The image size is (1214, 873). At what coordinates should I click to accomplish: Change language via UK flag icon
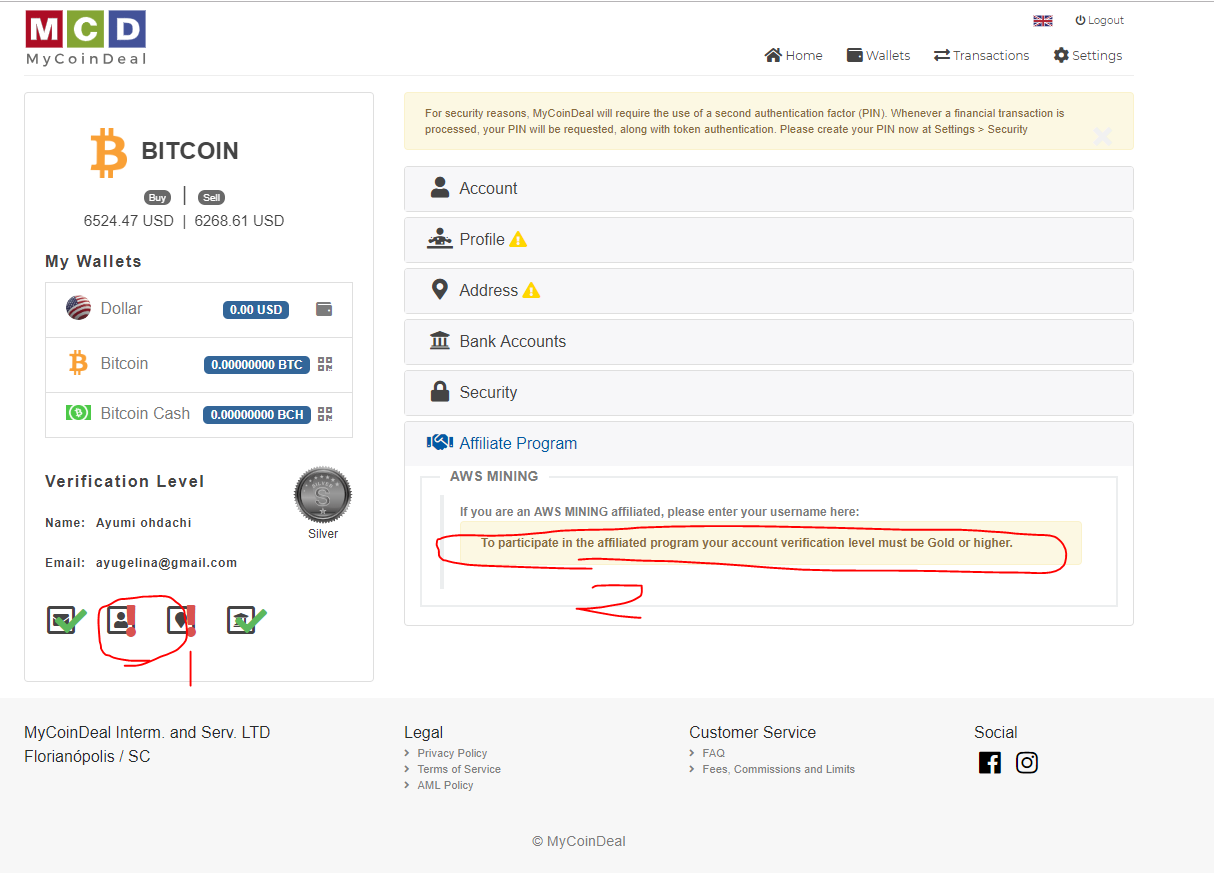1043,20
